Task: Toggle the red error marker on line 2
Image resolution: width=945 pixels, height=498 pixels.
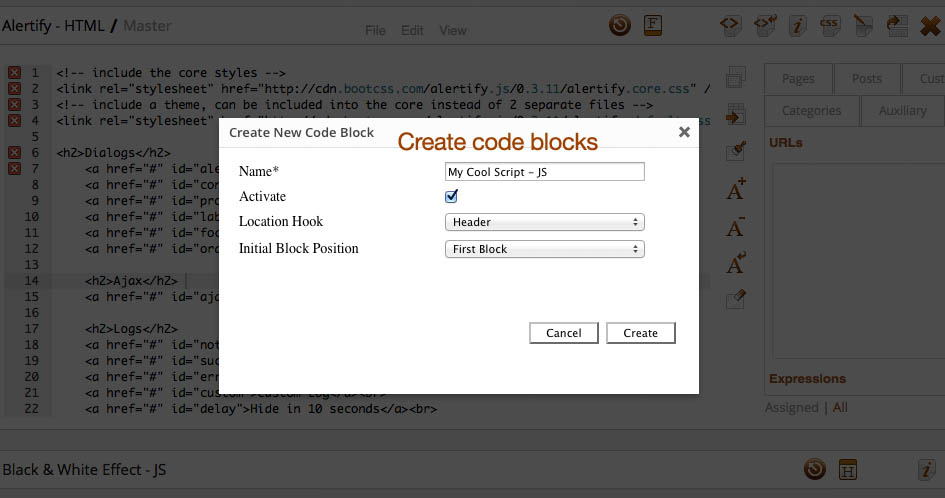Action: 14,89
